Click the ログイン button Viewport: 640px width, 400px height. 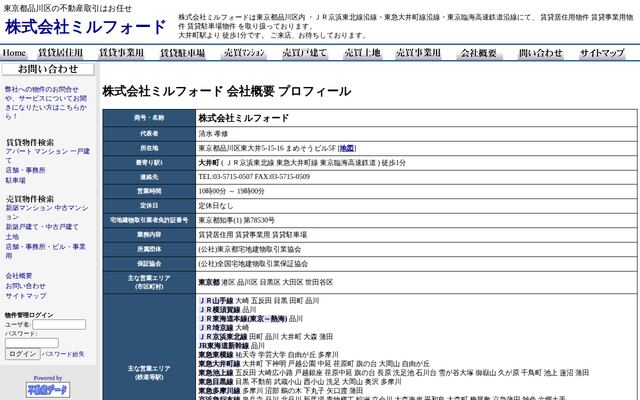click(22, 354)
